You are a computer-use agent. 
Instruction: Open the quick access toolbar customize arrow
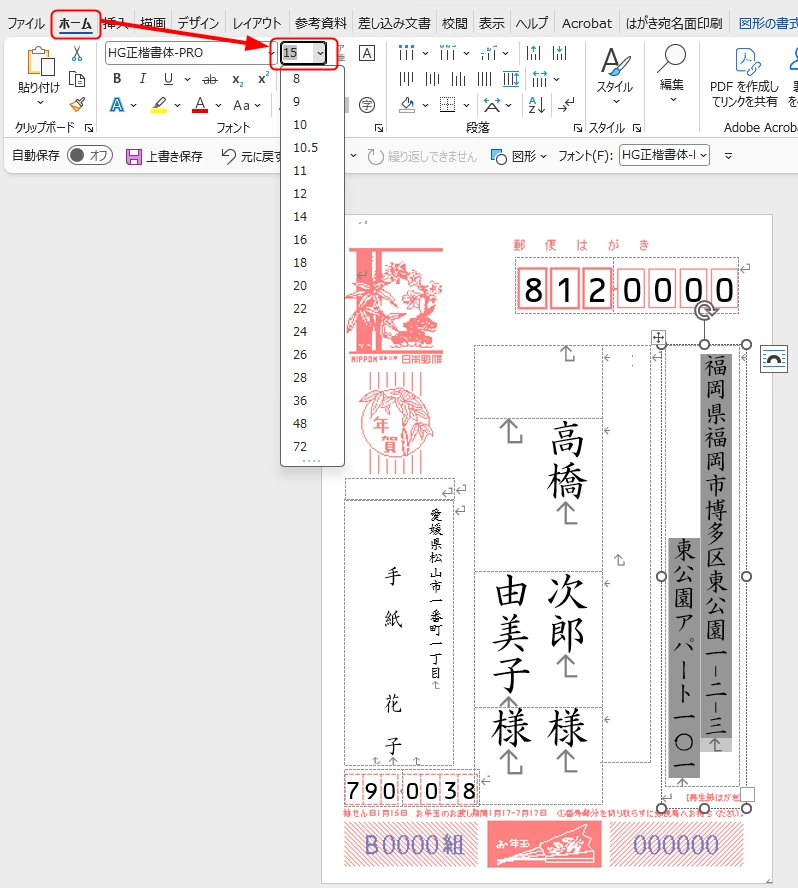click(x=728, y=156)
